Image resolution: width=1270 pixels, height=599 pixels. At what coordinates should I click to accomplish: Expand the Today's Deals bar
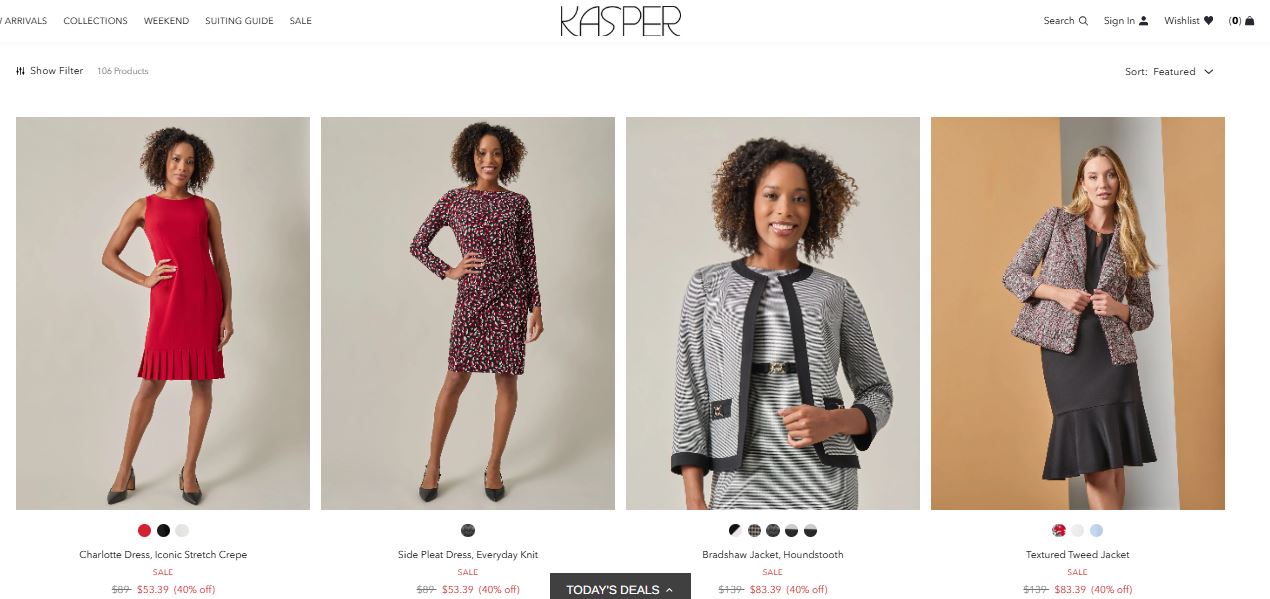[x=620, y=588]
